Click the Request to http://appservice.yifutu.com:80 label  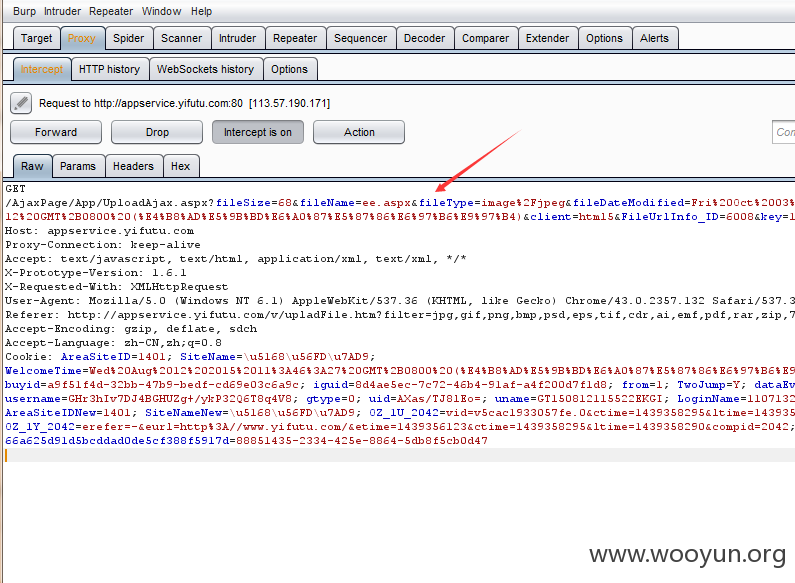[185, 103]
